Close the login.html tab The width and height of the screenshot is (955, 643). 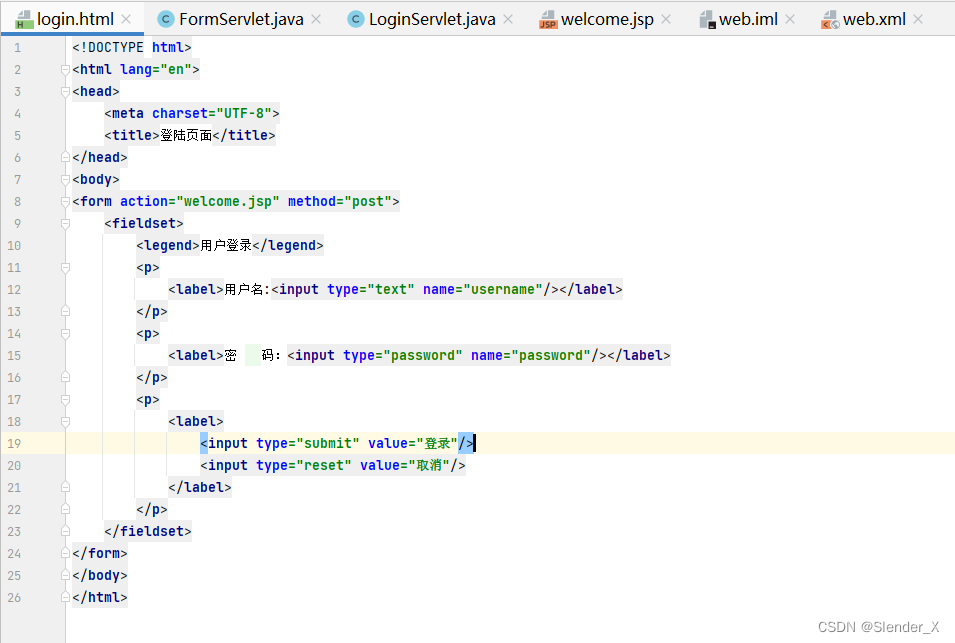(x=126, y=19)
